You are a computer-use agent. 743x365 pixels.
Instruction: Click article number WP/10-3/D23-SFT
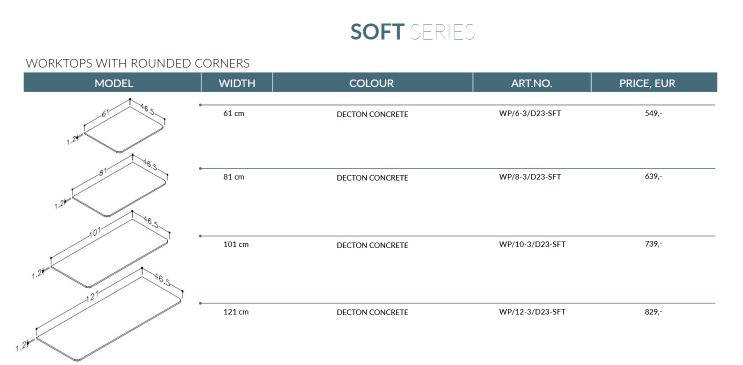coord(532,245)
